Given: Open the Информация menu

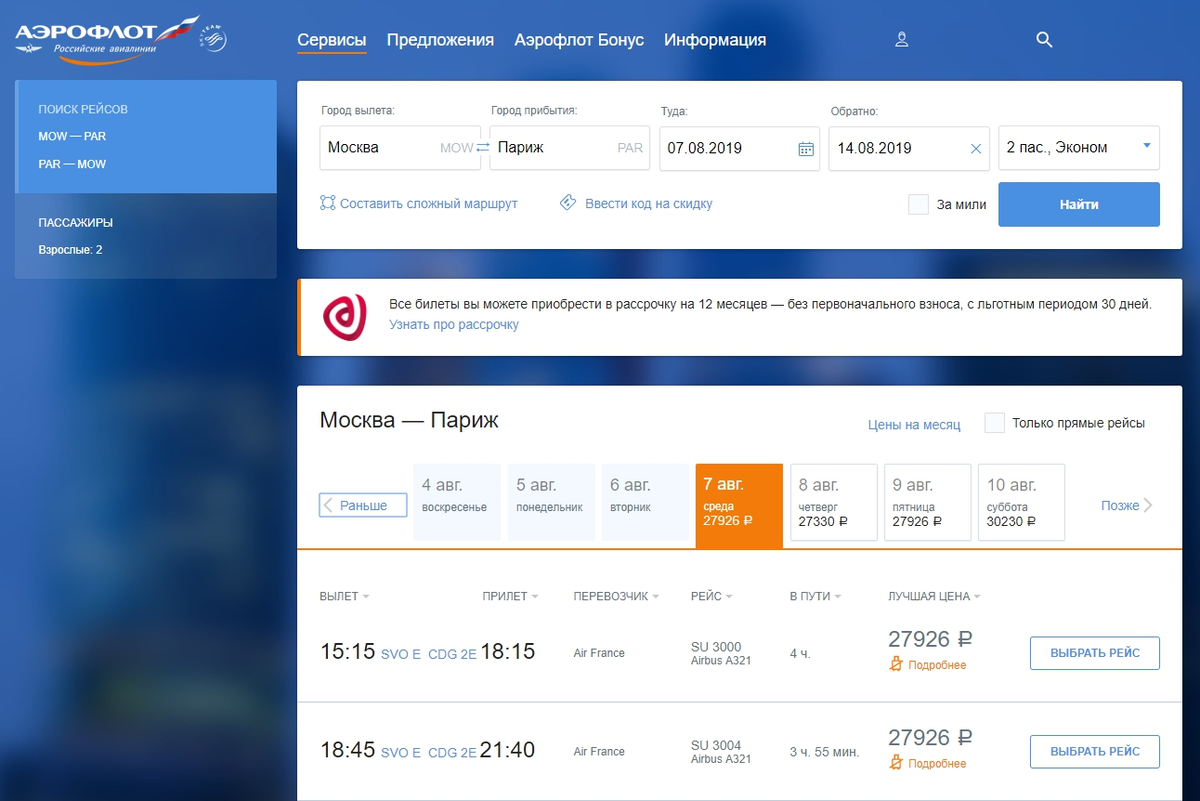Looking at the screenshot, I should pos(715,40).
